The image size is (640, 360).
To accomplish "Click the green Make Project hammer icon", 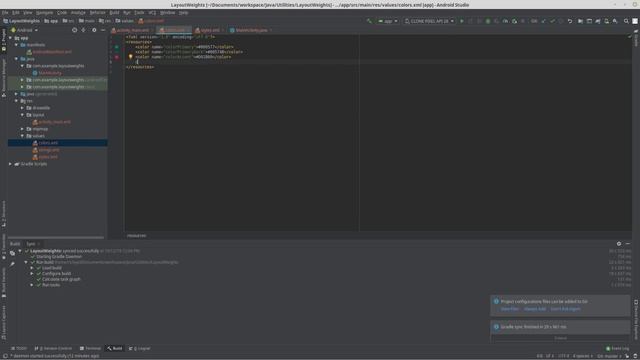I will (x=369, y=21).
